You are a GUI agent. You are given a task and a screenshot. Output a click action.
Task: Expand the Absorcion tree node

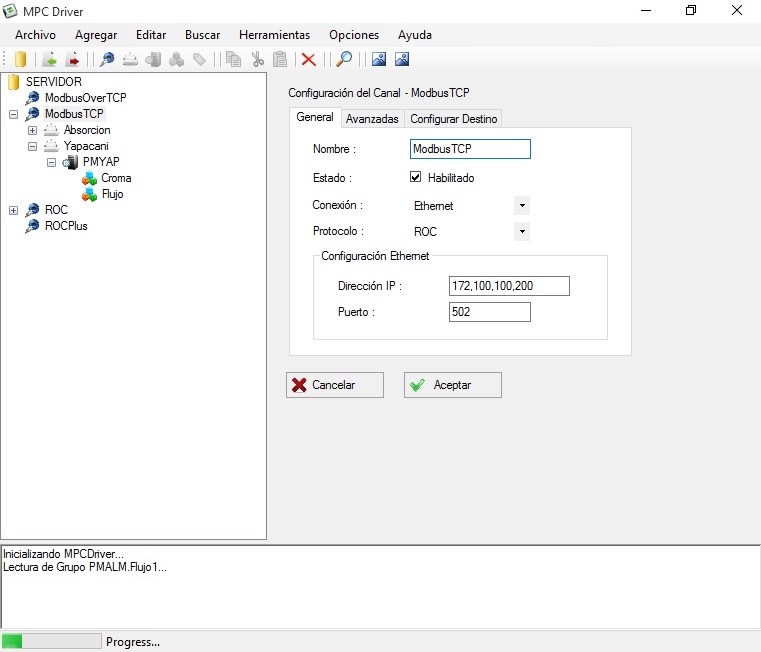[x=33, y=130]
